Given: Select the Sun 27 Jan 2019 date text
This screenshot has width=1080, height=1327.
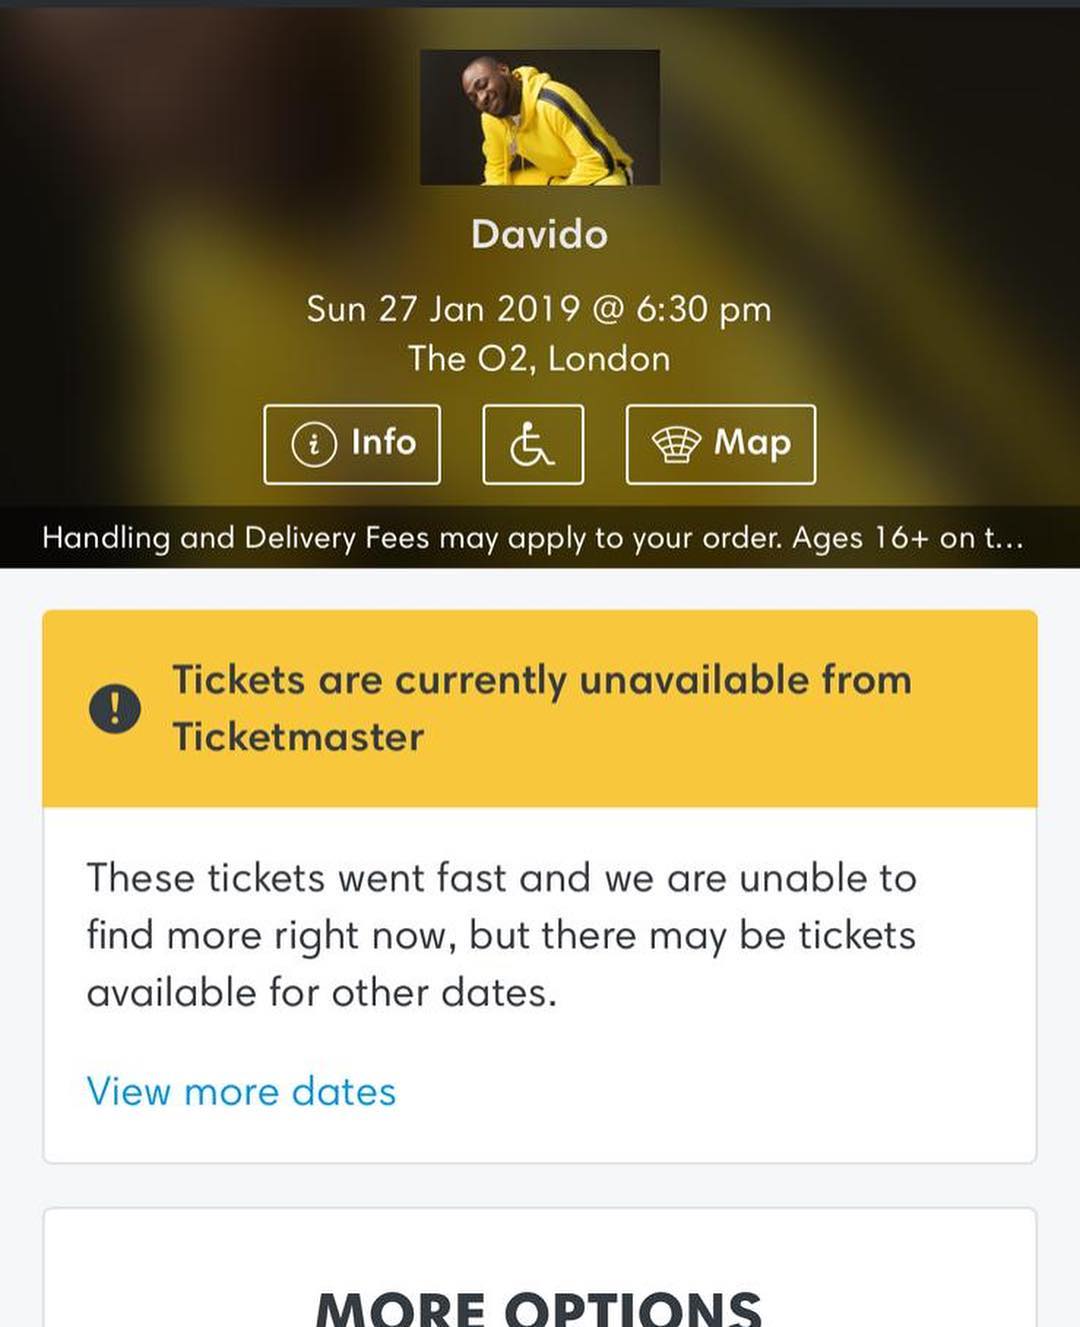Looking at the screenshot, I should (x=442, y=309).
